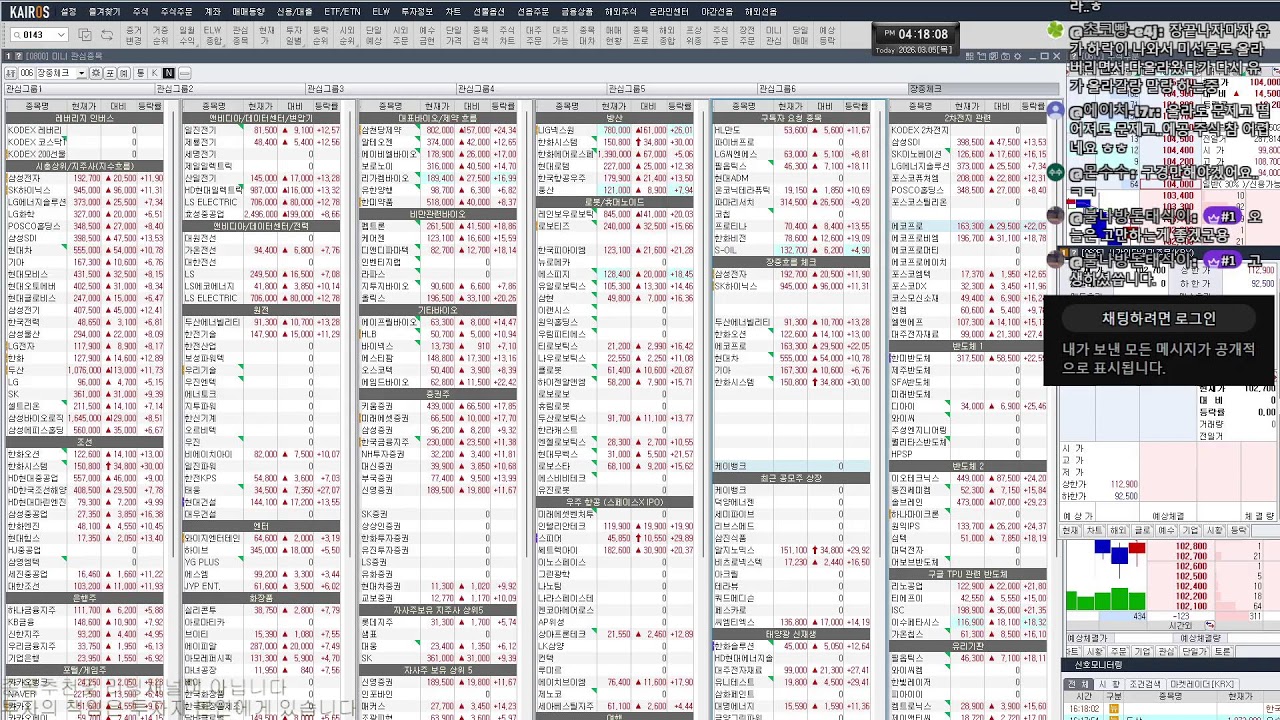This screenshot has height=720, width=1280.
Task: Open the 대주주문 toolbar shortcut
Action: point(534,36)
